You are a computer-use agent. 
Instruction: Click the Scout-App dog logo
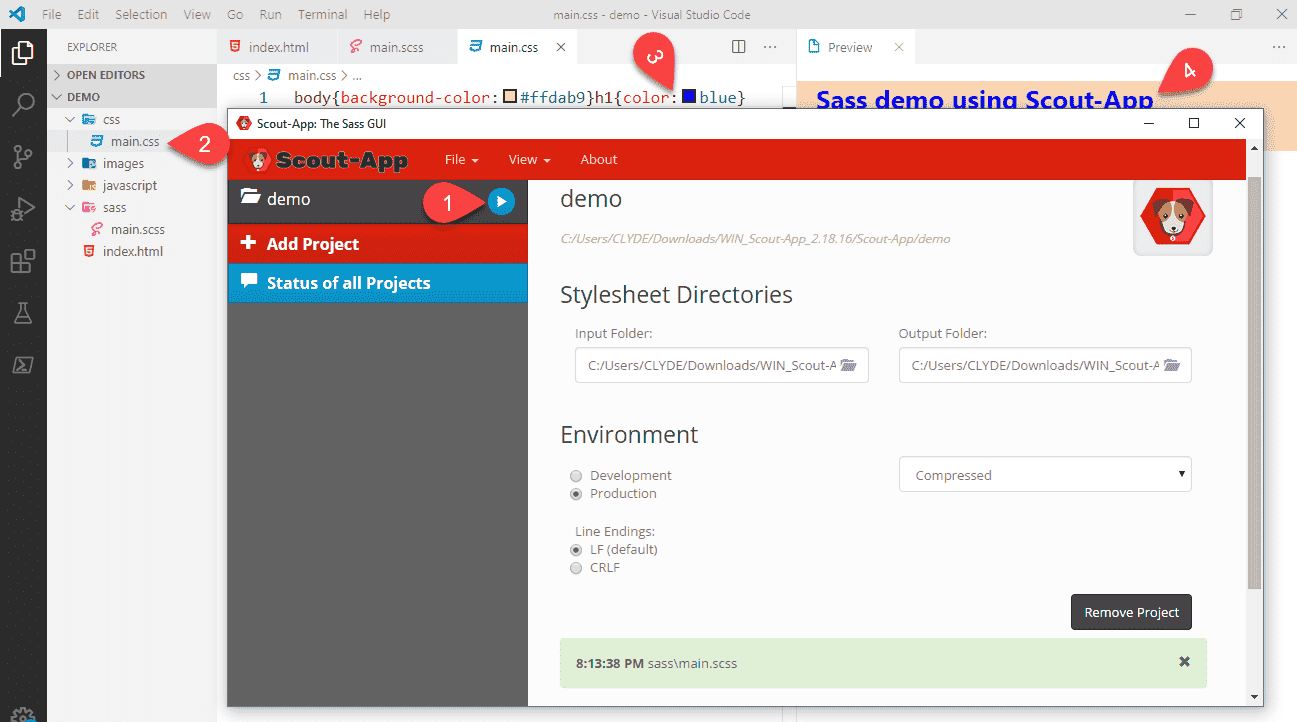pos(260,160)
